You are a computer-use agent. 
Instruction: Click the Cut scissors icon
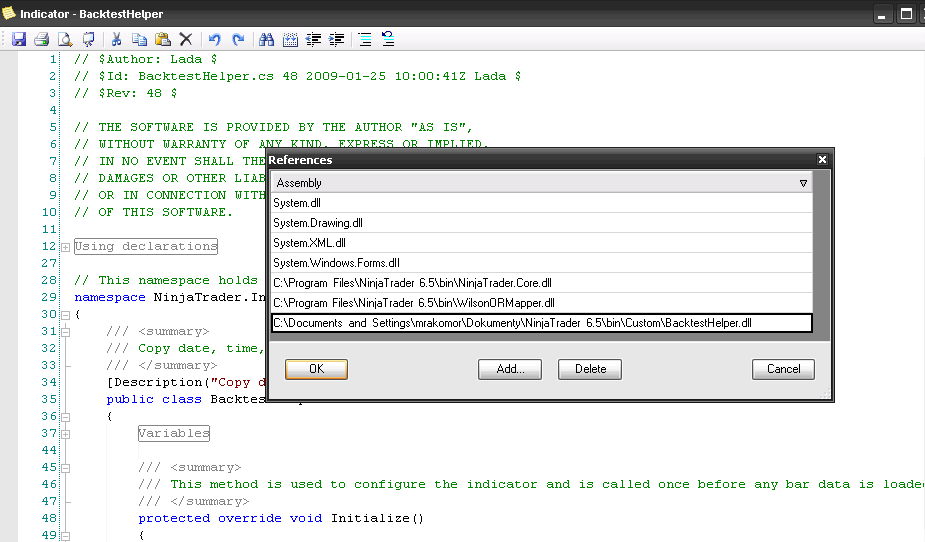pyautogui.click(x=116, y=40)
